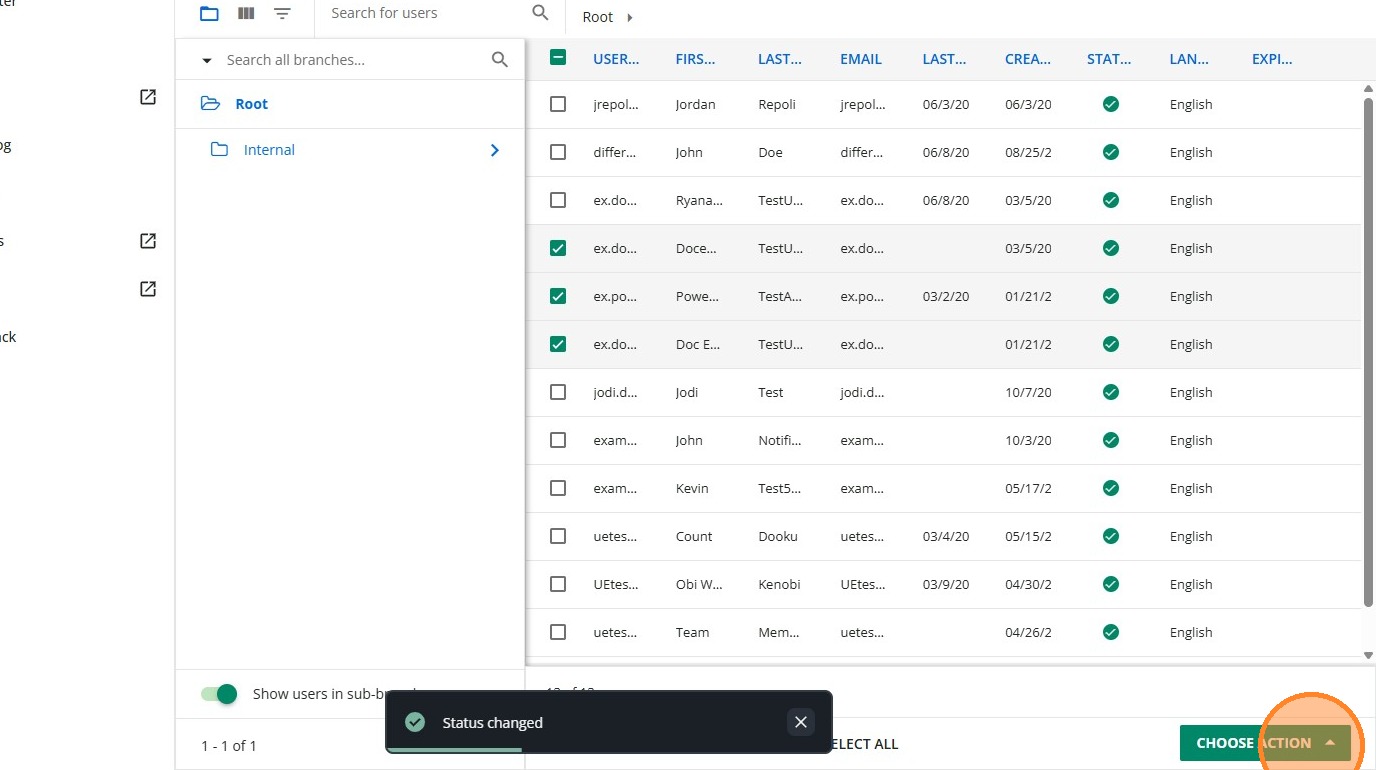The image size is (1376, 770).
Task: Open the column manager icon
Action: click(x=246, y=14)
